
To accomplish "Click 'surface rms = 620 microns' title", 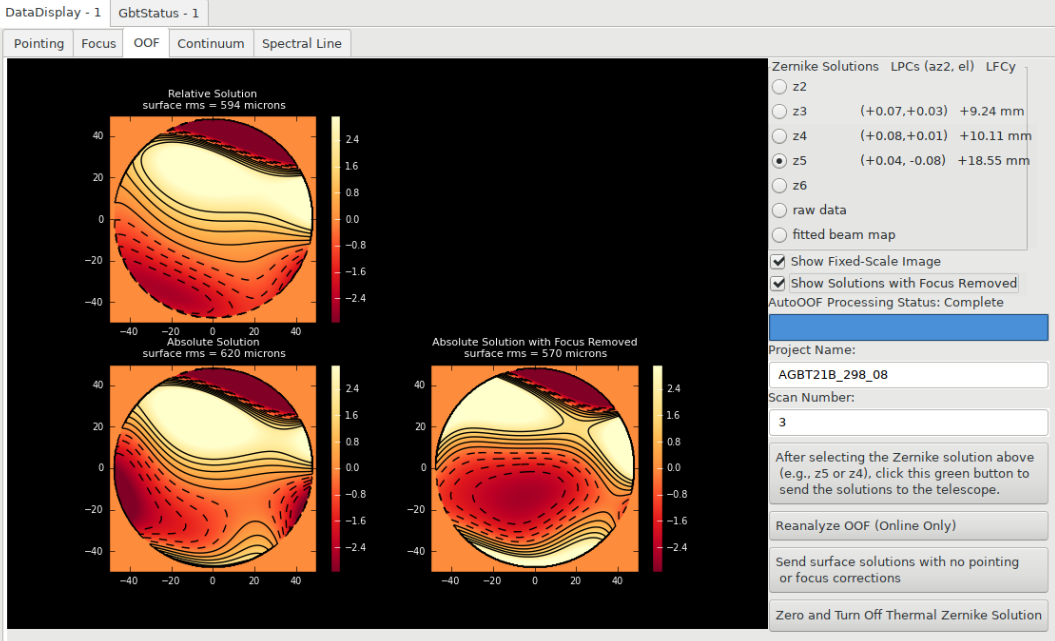I will pos(214,354).
